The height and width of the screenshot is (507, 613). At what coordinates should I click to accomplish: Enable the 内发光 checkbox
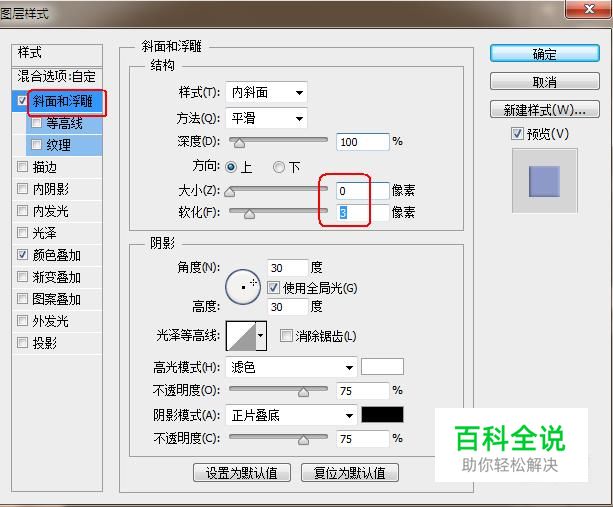tap(22, 211)
